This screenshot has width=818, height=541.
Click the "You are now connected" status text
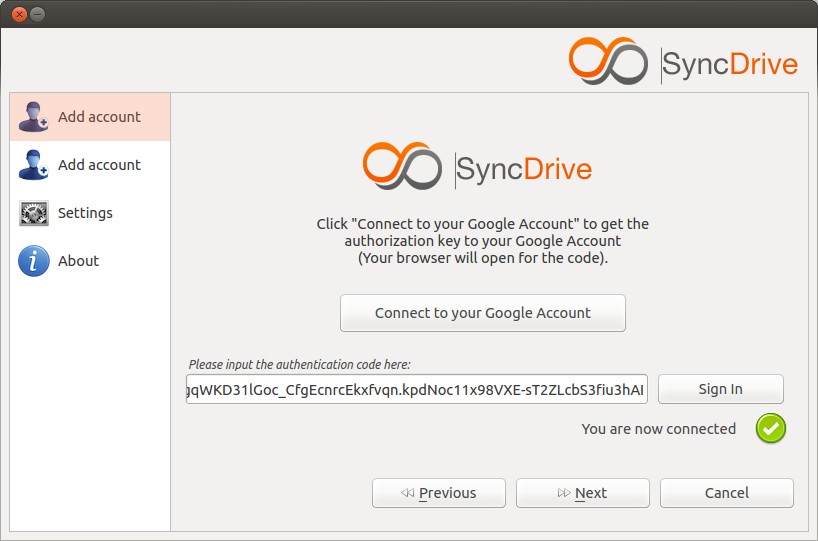[658, 429]
